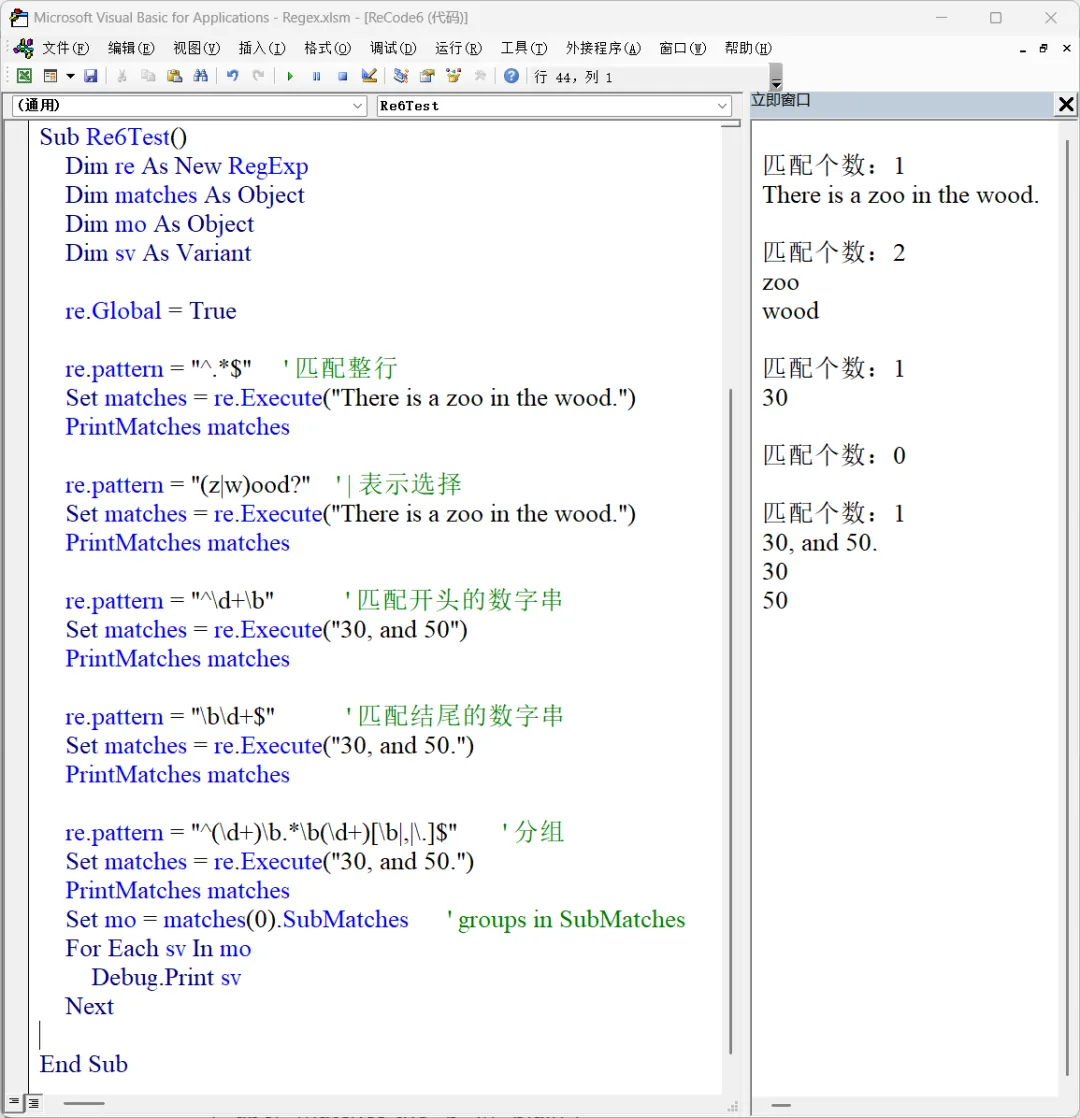This screenshot has width=1080, height=1118.
Task: Click the comment '匹配整行'
Action: 346,369
